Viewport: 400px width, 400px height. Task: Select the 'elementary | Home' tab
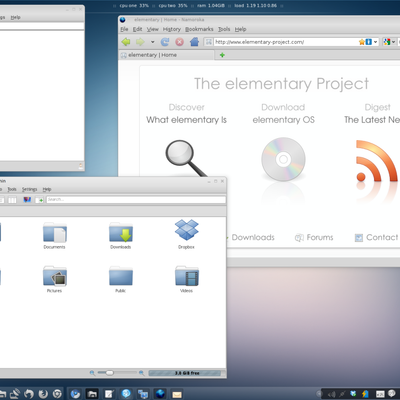tap(166, 55)
